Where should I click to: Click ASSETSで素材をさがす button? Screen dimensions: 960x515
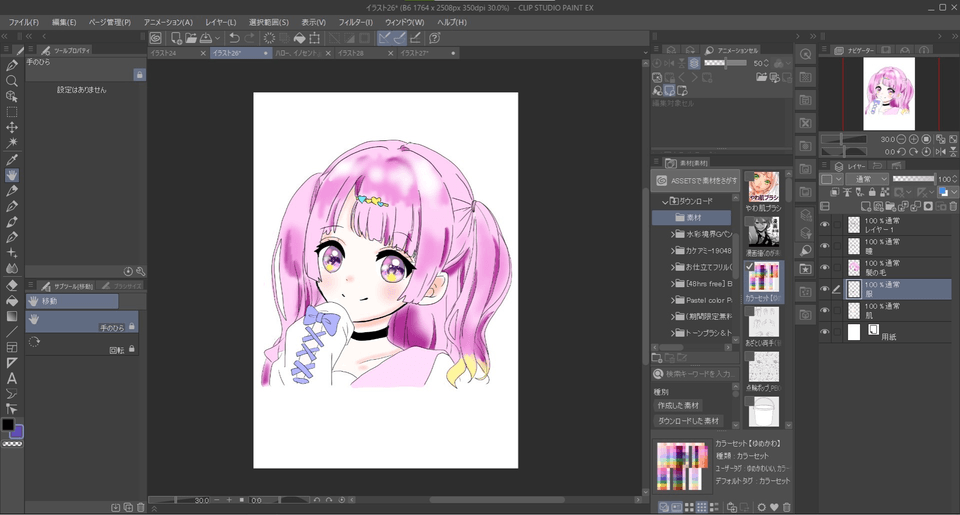tap(696, 181)
